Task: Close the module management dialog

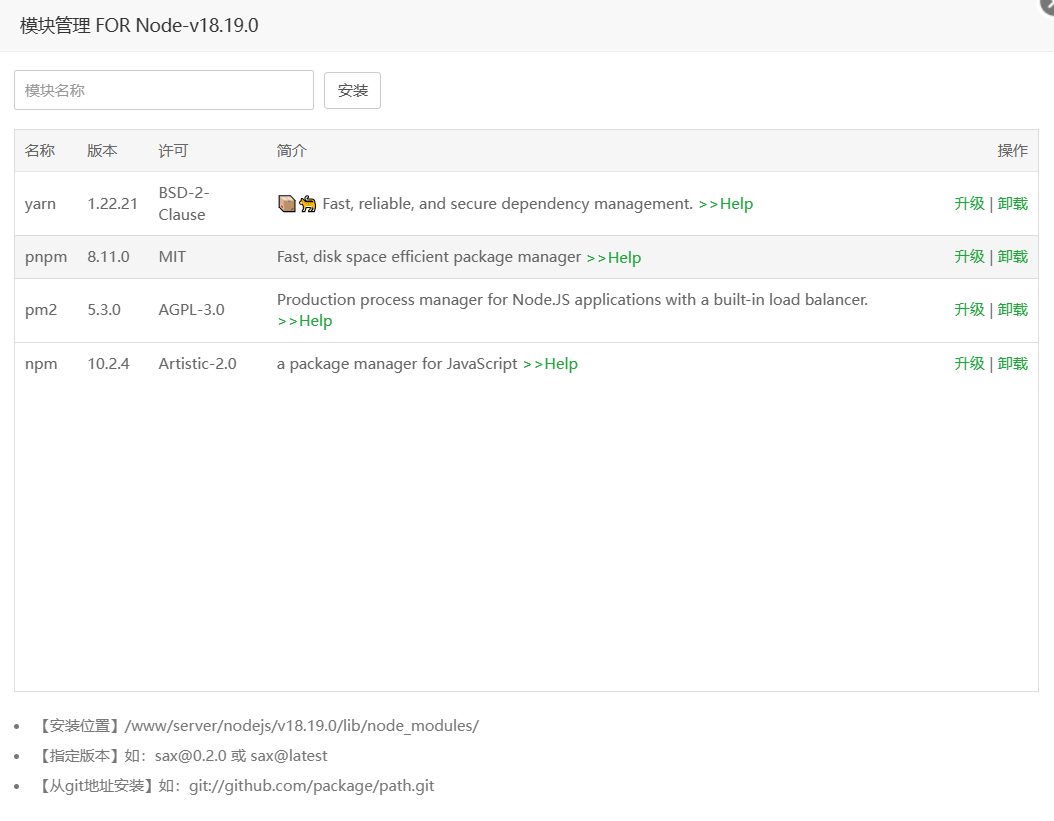Action: coord(1047,4)
